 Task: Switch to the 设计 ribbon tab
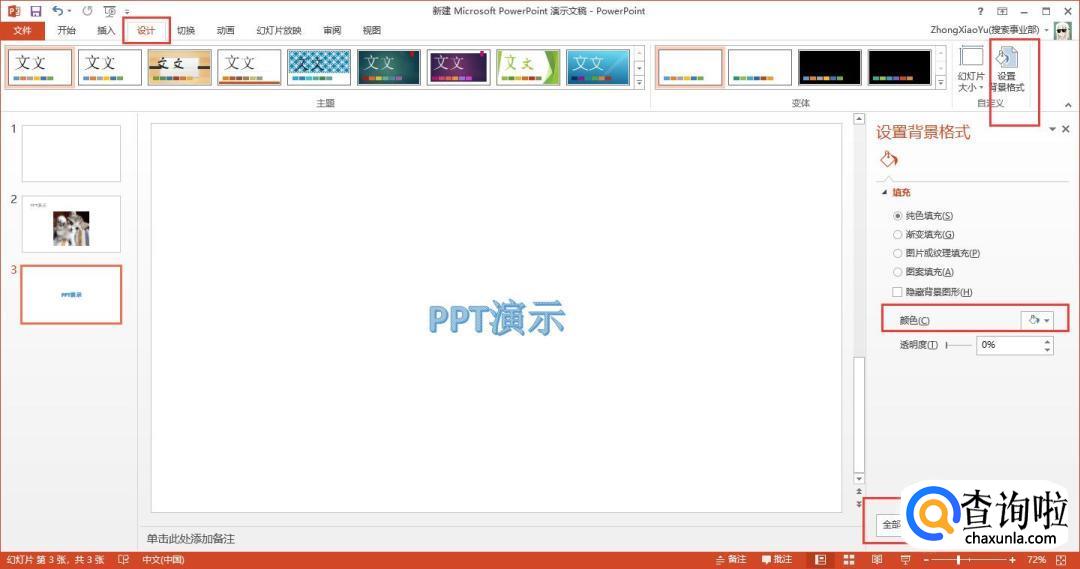click(x=146, y=30)
